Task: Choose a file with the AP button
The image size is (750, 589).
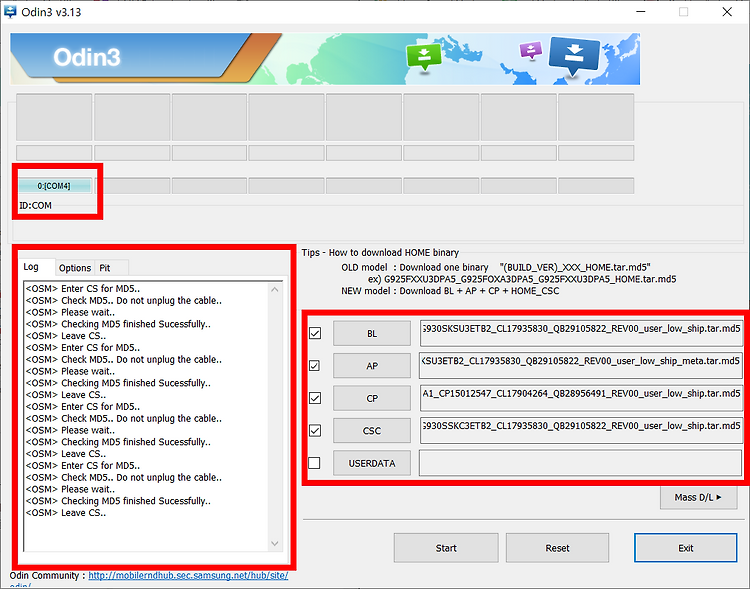Action: coord(372,366)
